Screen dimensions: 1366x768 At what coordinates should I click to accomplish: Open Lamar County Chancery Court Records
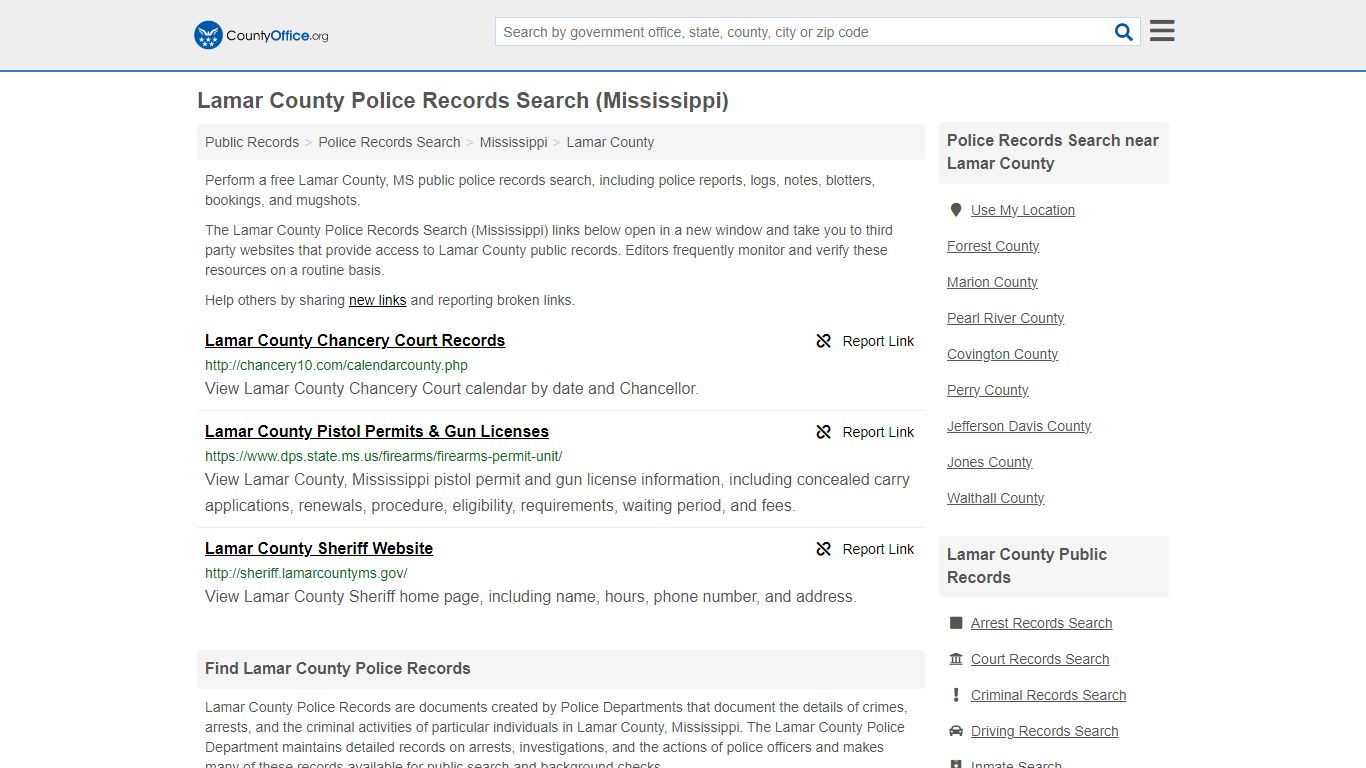[x=355, y=340]
